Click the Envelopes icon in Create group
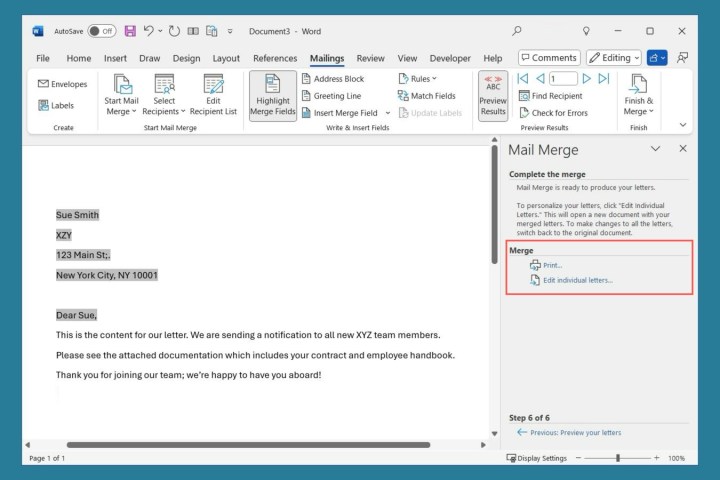720x480 pixels. pos(44,84)
